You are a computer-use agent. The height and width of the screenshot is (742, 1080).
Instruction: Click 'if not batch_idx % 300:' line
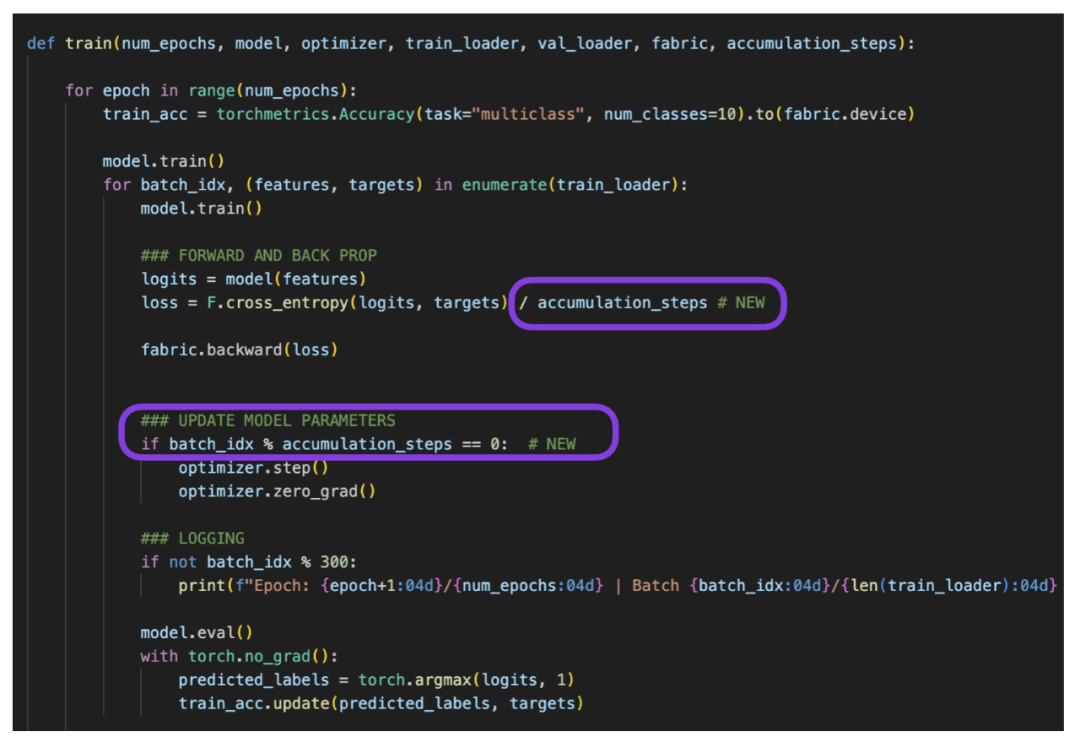click(x=249, y=562)
